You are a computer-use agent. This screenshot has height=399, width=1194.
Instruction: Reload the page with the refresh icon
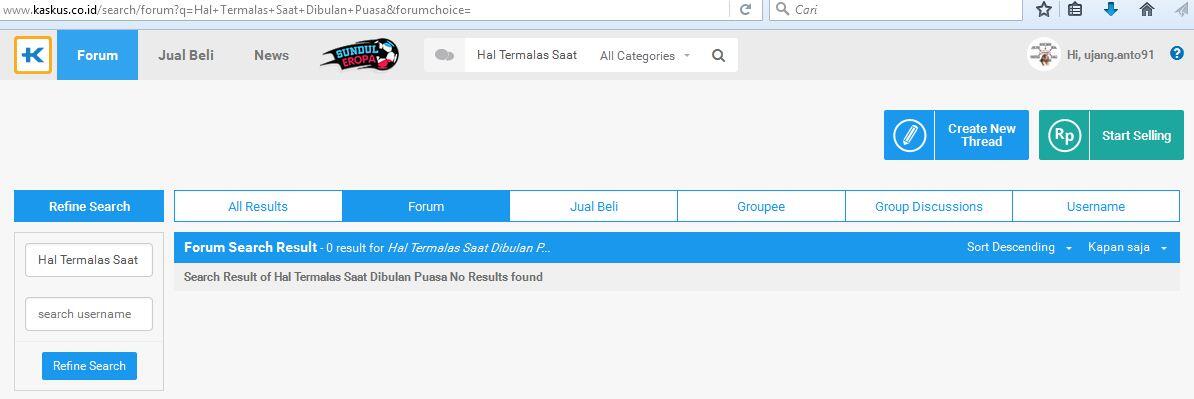click(x=745, y=10)
